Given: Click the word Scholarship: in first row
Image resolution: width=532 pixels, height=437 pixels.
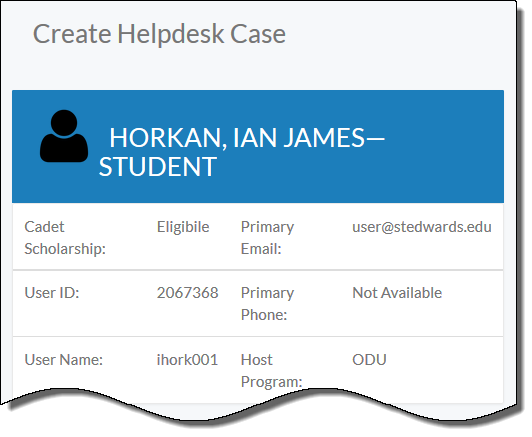Looking at the screenshot, I should click(x=65, y=249).
